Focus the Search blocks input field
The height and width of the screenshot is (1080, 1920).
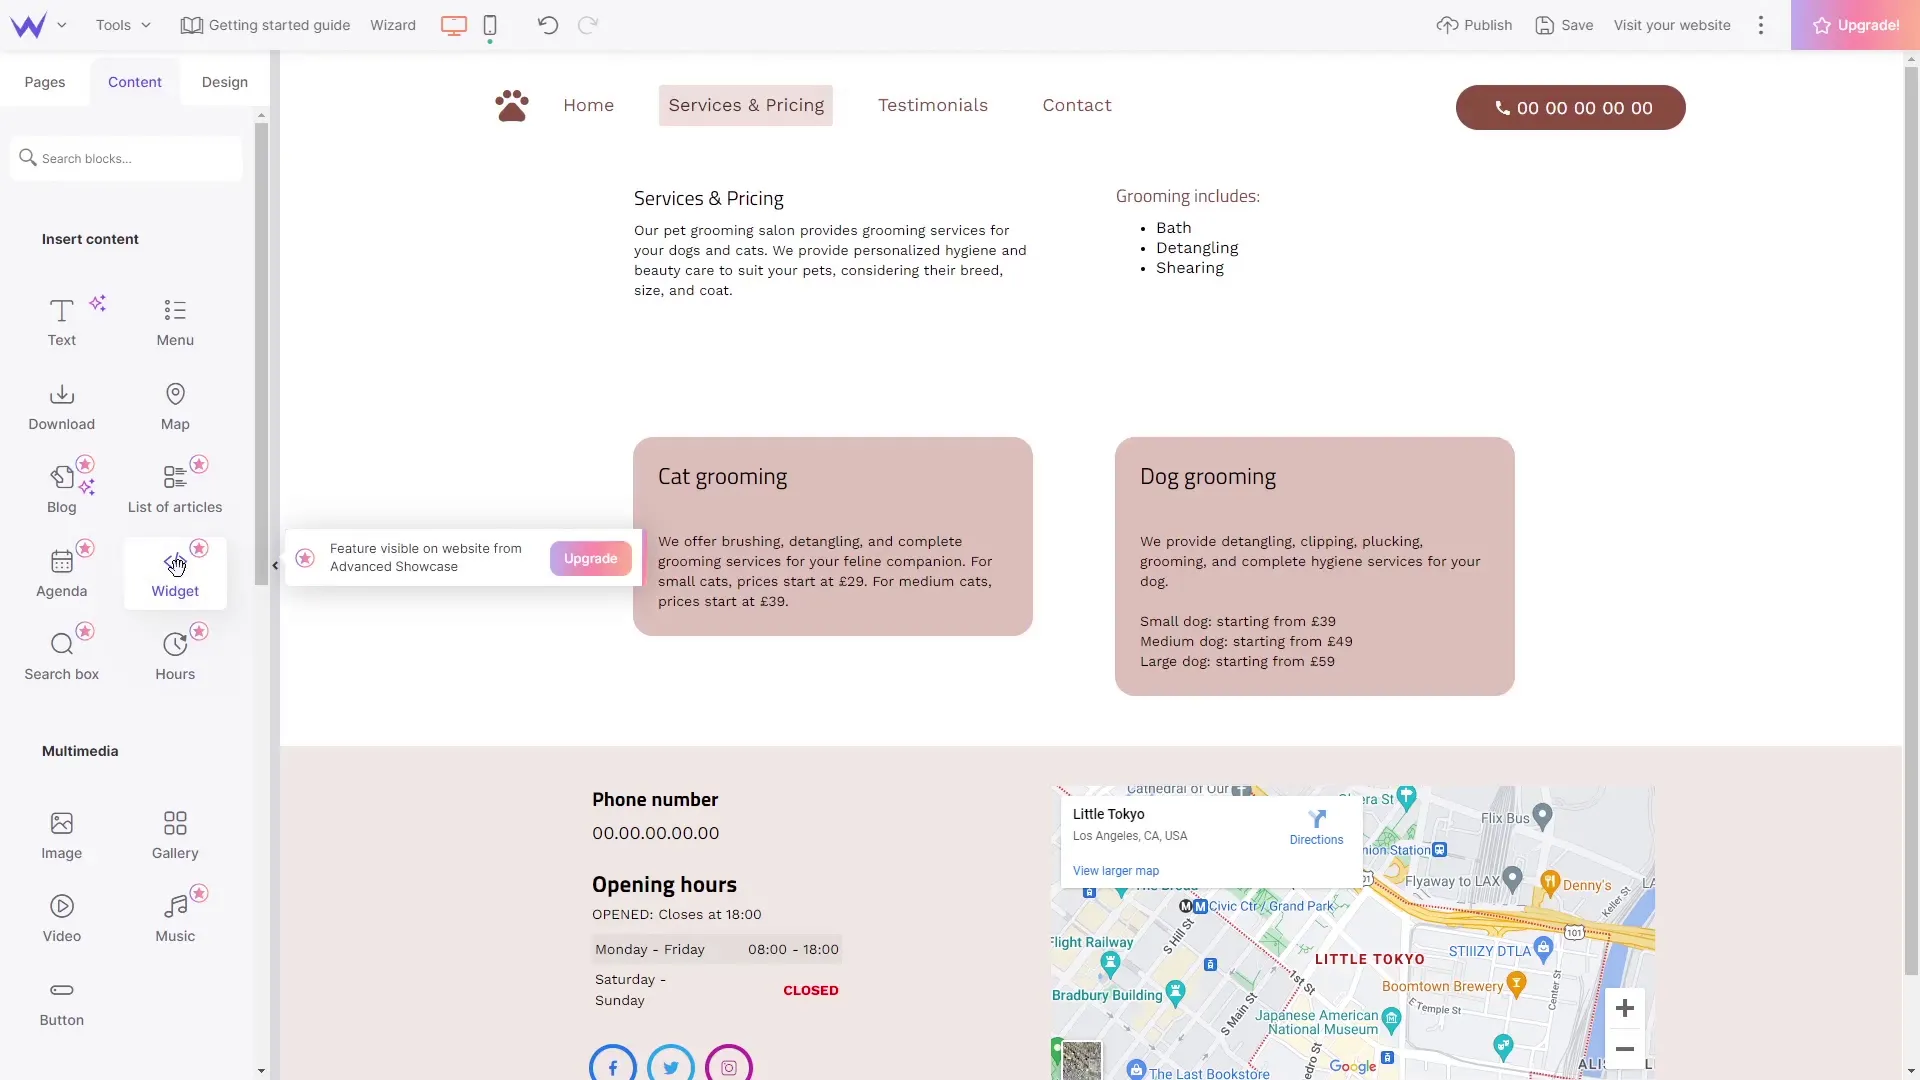126,158
